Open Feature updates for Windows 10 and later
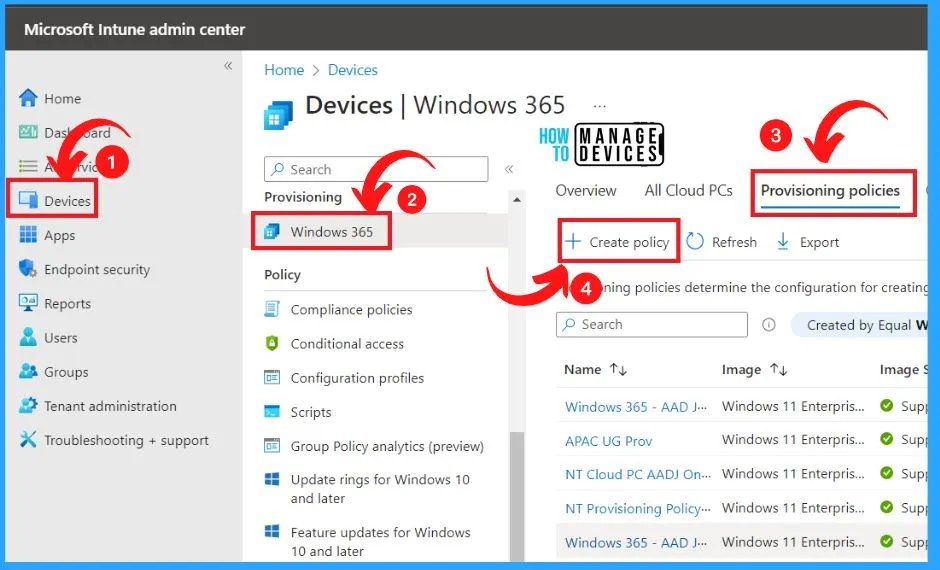The height and width of the screenshot is (570, 940). point(380,541)
